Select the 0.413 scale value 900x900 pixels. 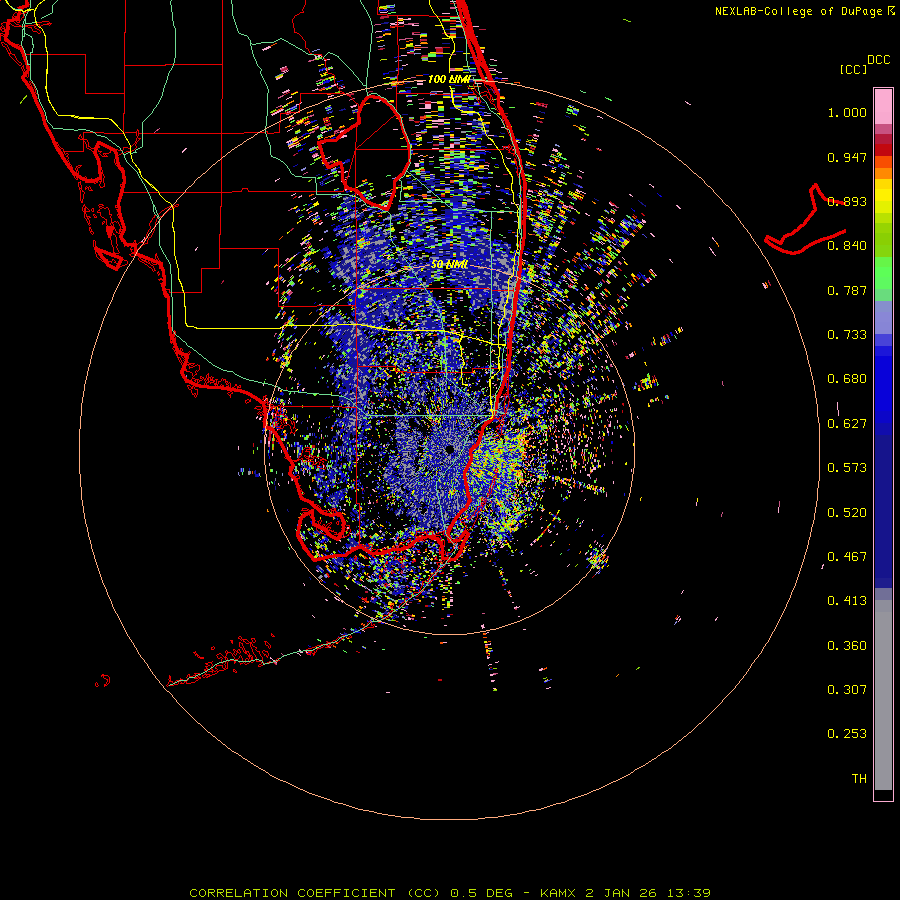(x=847, y=601)
